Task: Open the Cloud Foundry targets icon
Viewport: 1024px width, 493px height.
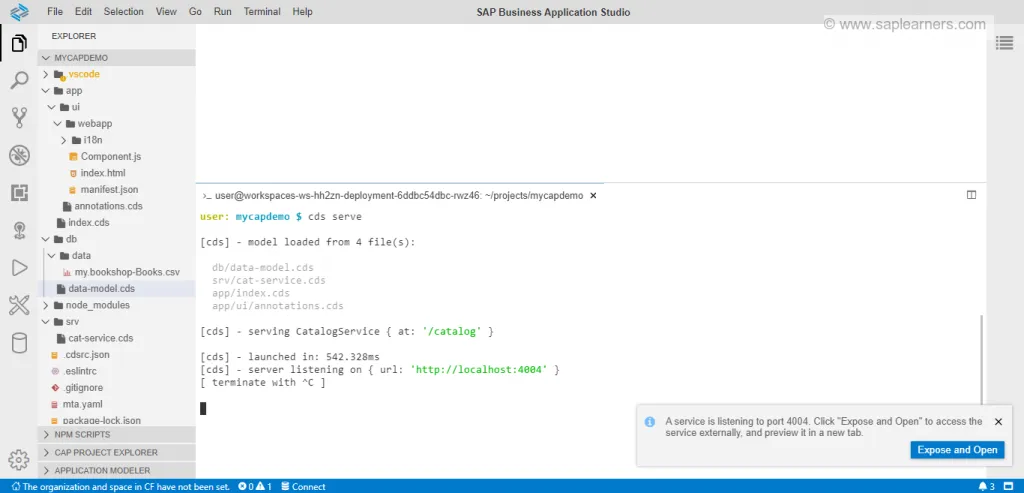Action: click(19, 230)
